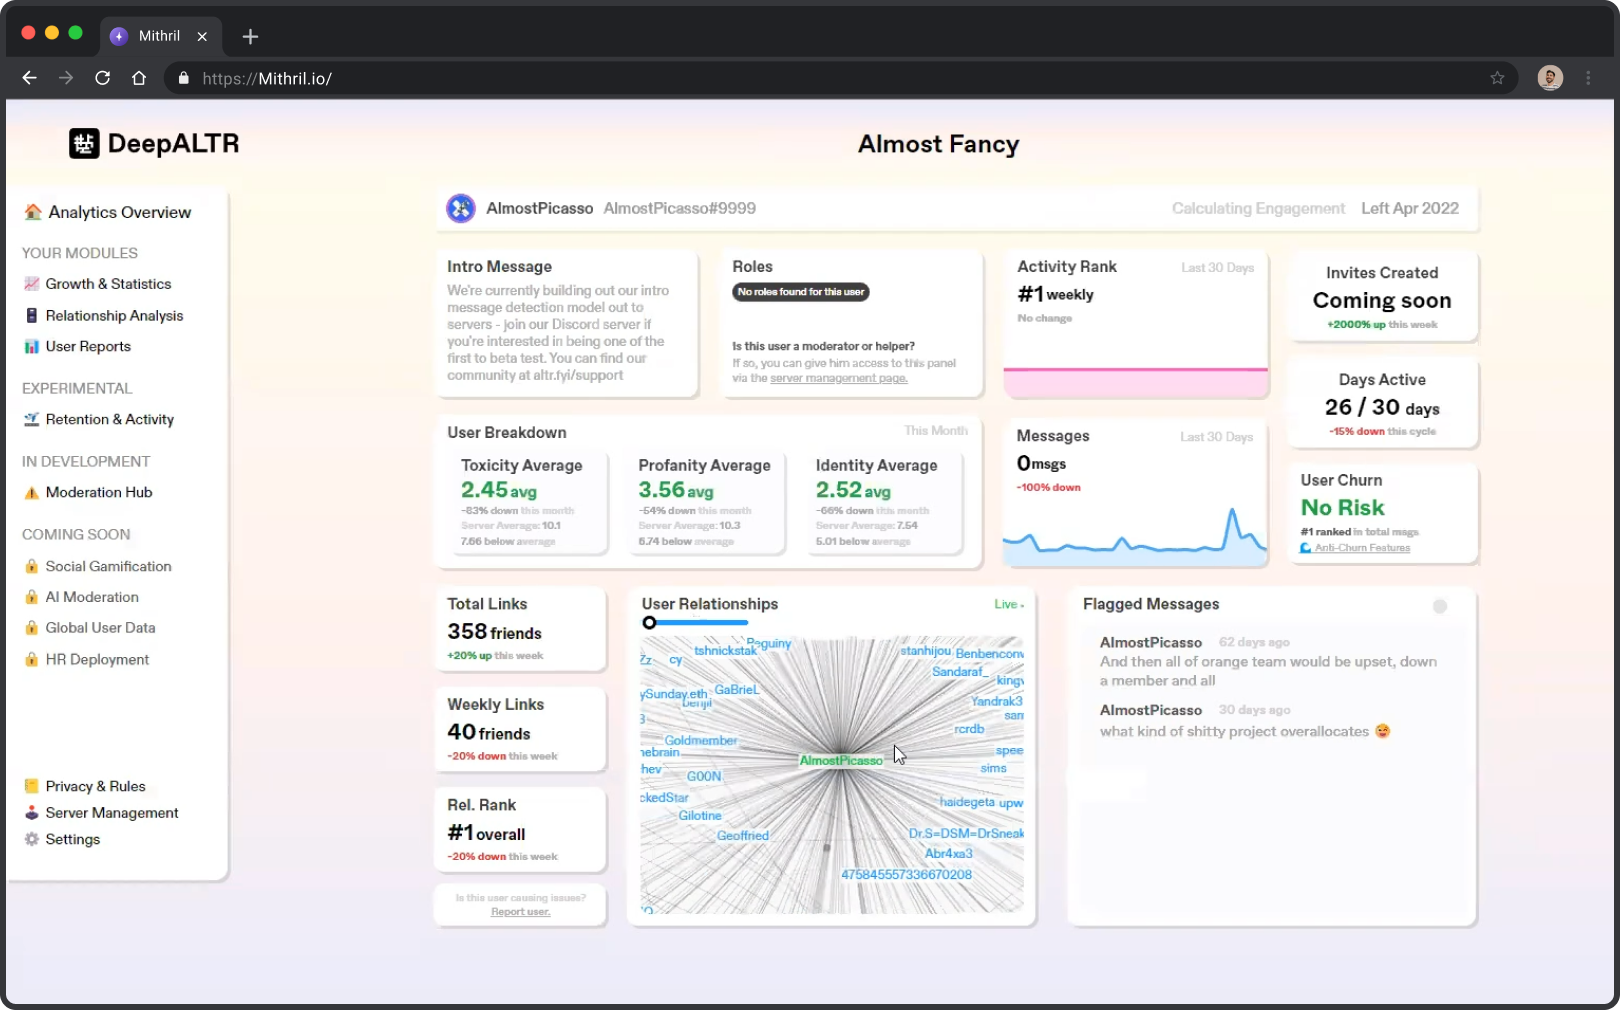This screenshot has height=1010, width=1620.
Task: Click the Relationship Analysis icon
Action: pos(32,315)
